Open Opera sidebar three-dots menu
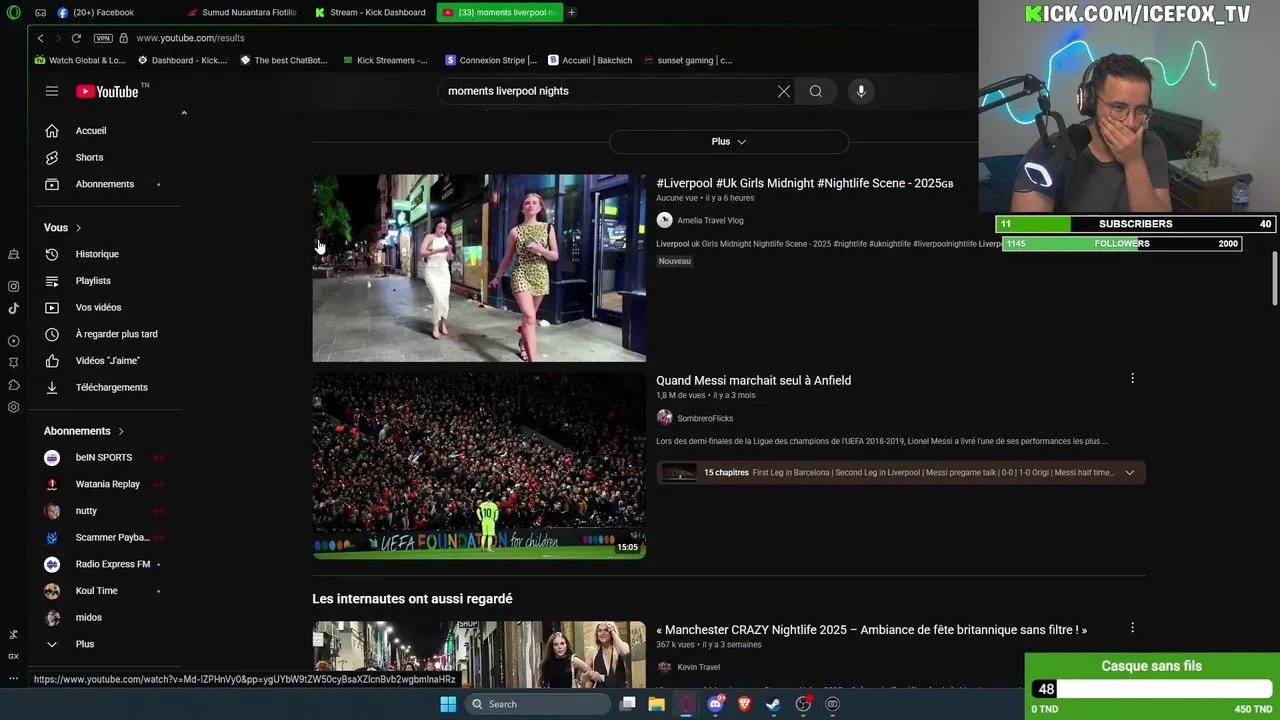 [x=13, y=678]
